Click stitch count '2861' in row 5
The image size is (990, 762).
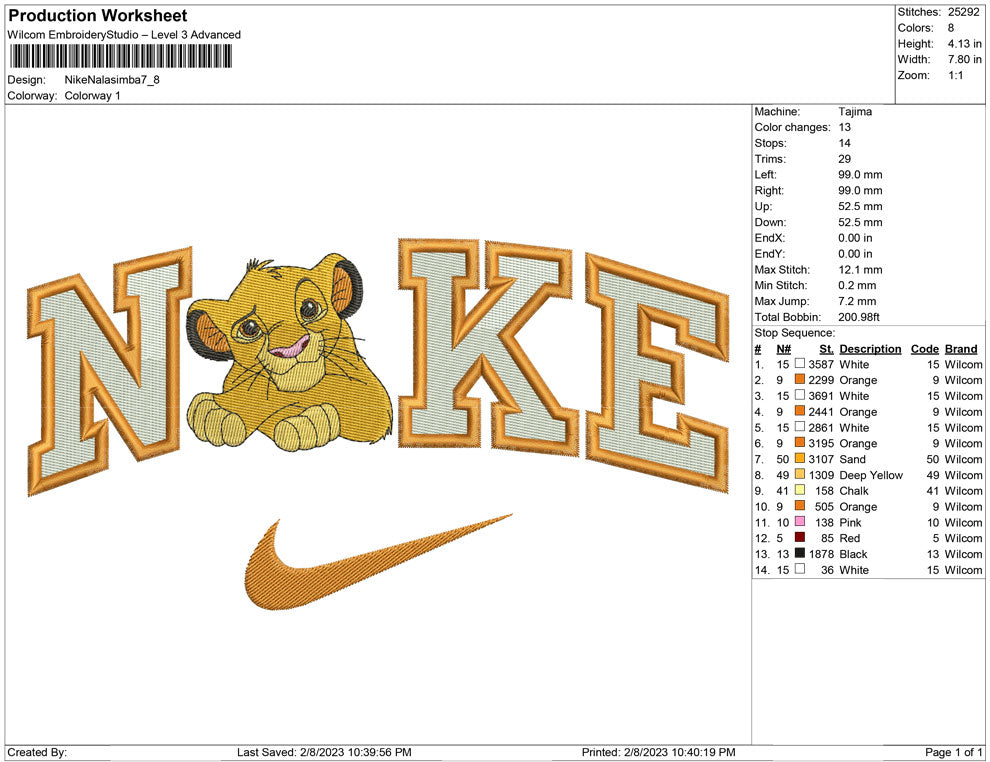coord(821,427)
